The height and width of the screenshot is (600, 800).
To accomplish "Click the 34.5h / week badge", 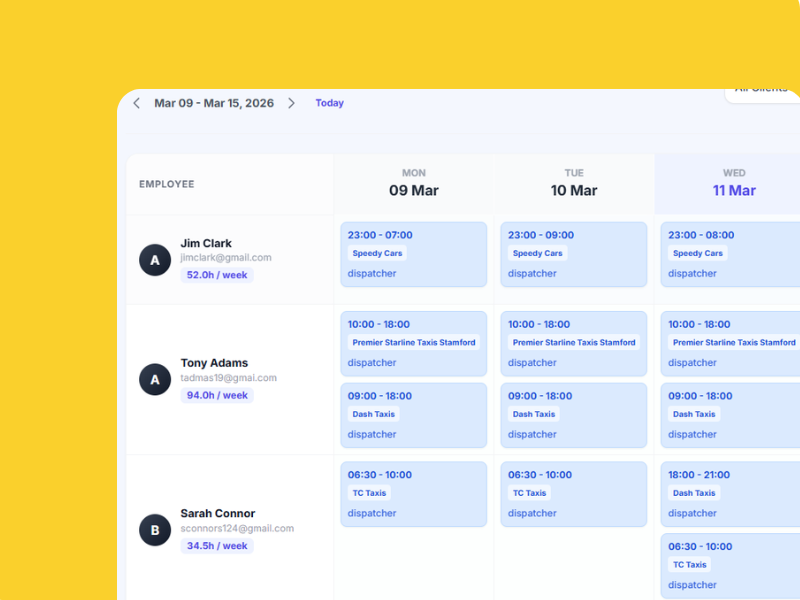I will (x=217, y=546).
